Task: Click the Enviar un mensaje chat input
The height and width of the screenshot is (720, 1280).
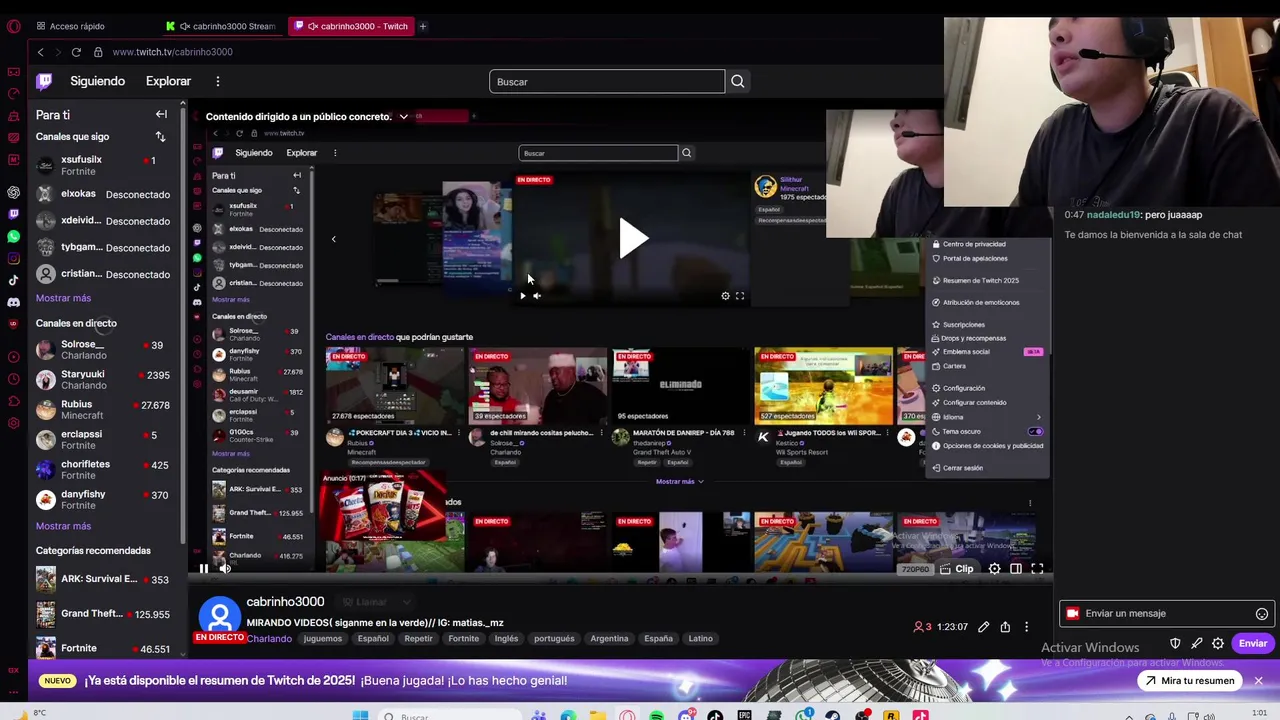Action: 1166,614
